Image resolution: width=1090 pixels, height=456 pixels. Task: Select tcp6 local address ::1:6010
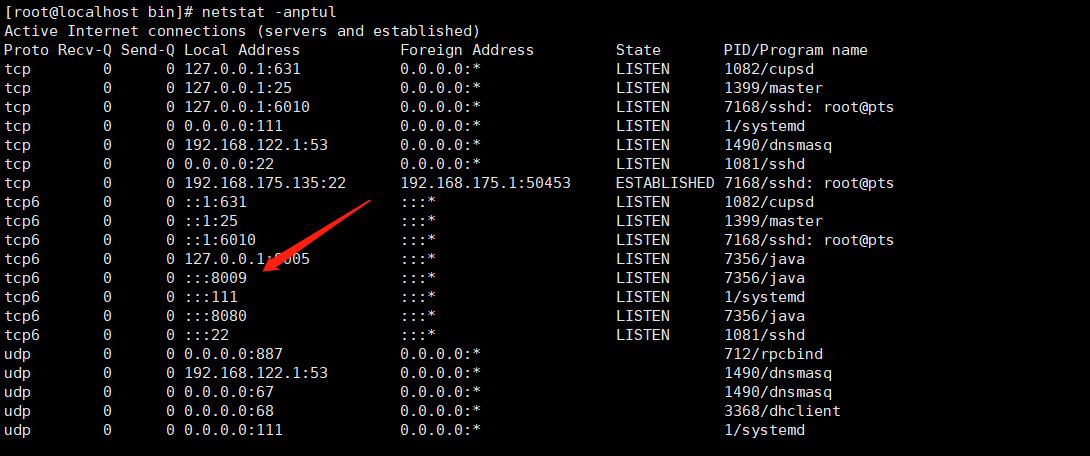[220, 240]
